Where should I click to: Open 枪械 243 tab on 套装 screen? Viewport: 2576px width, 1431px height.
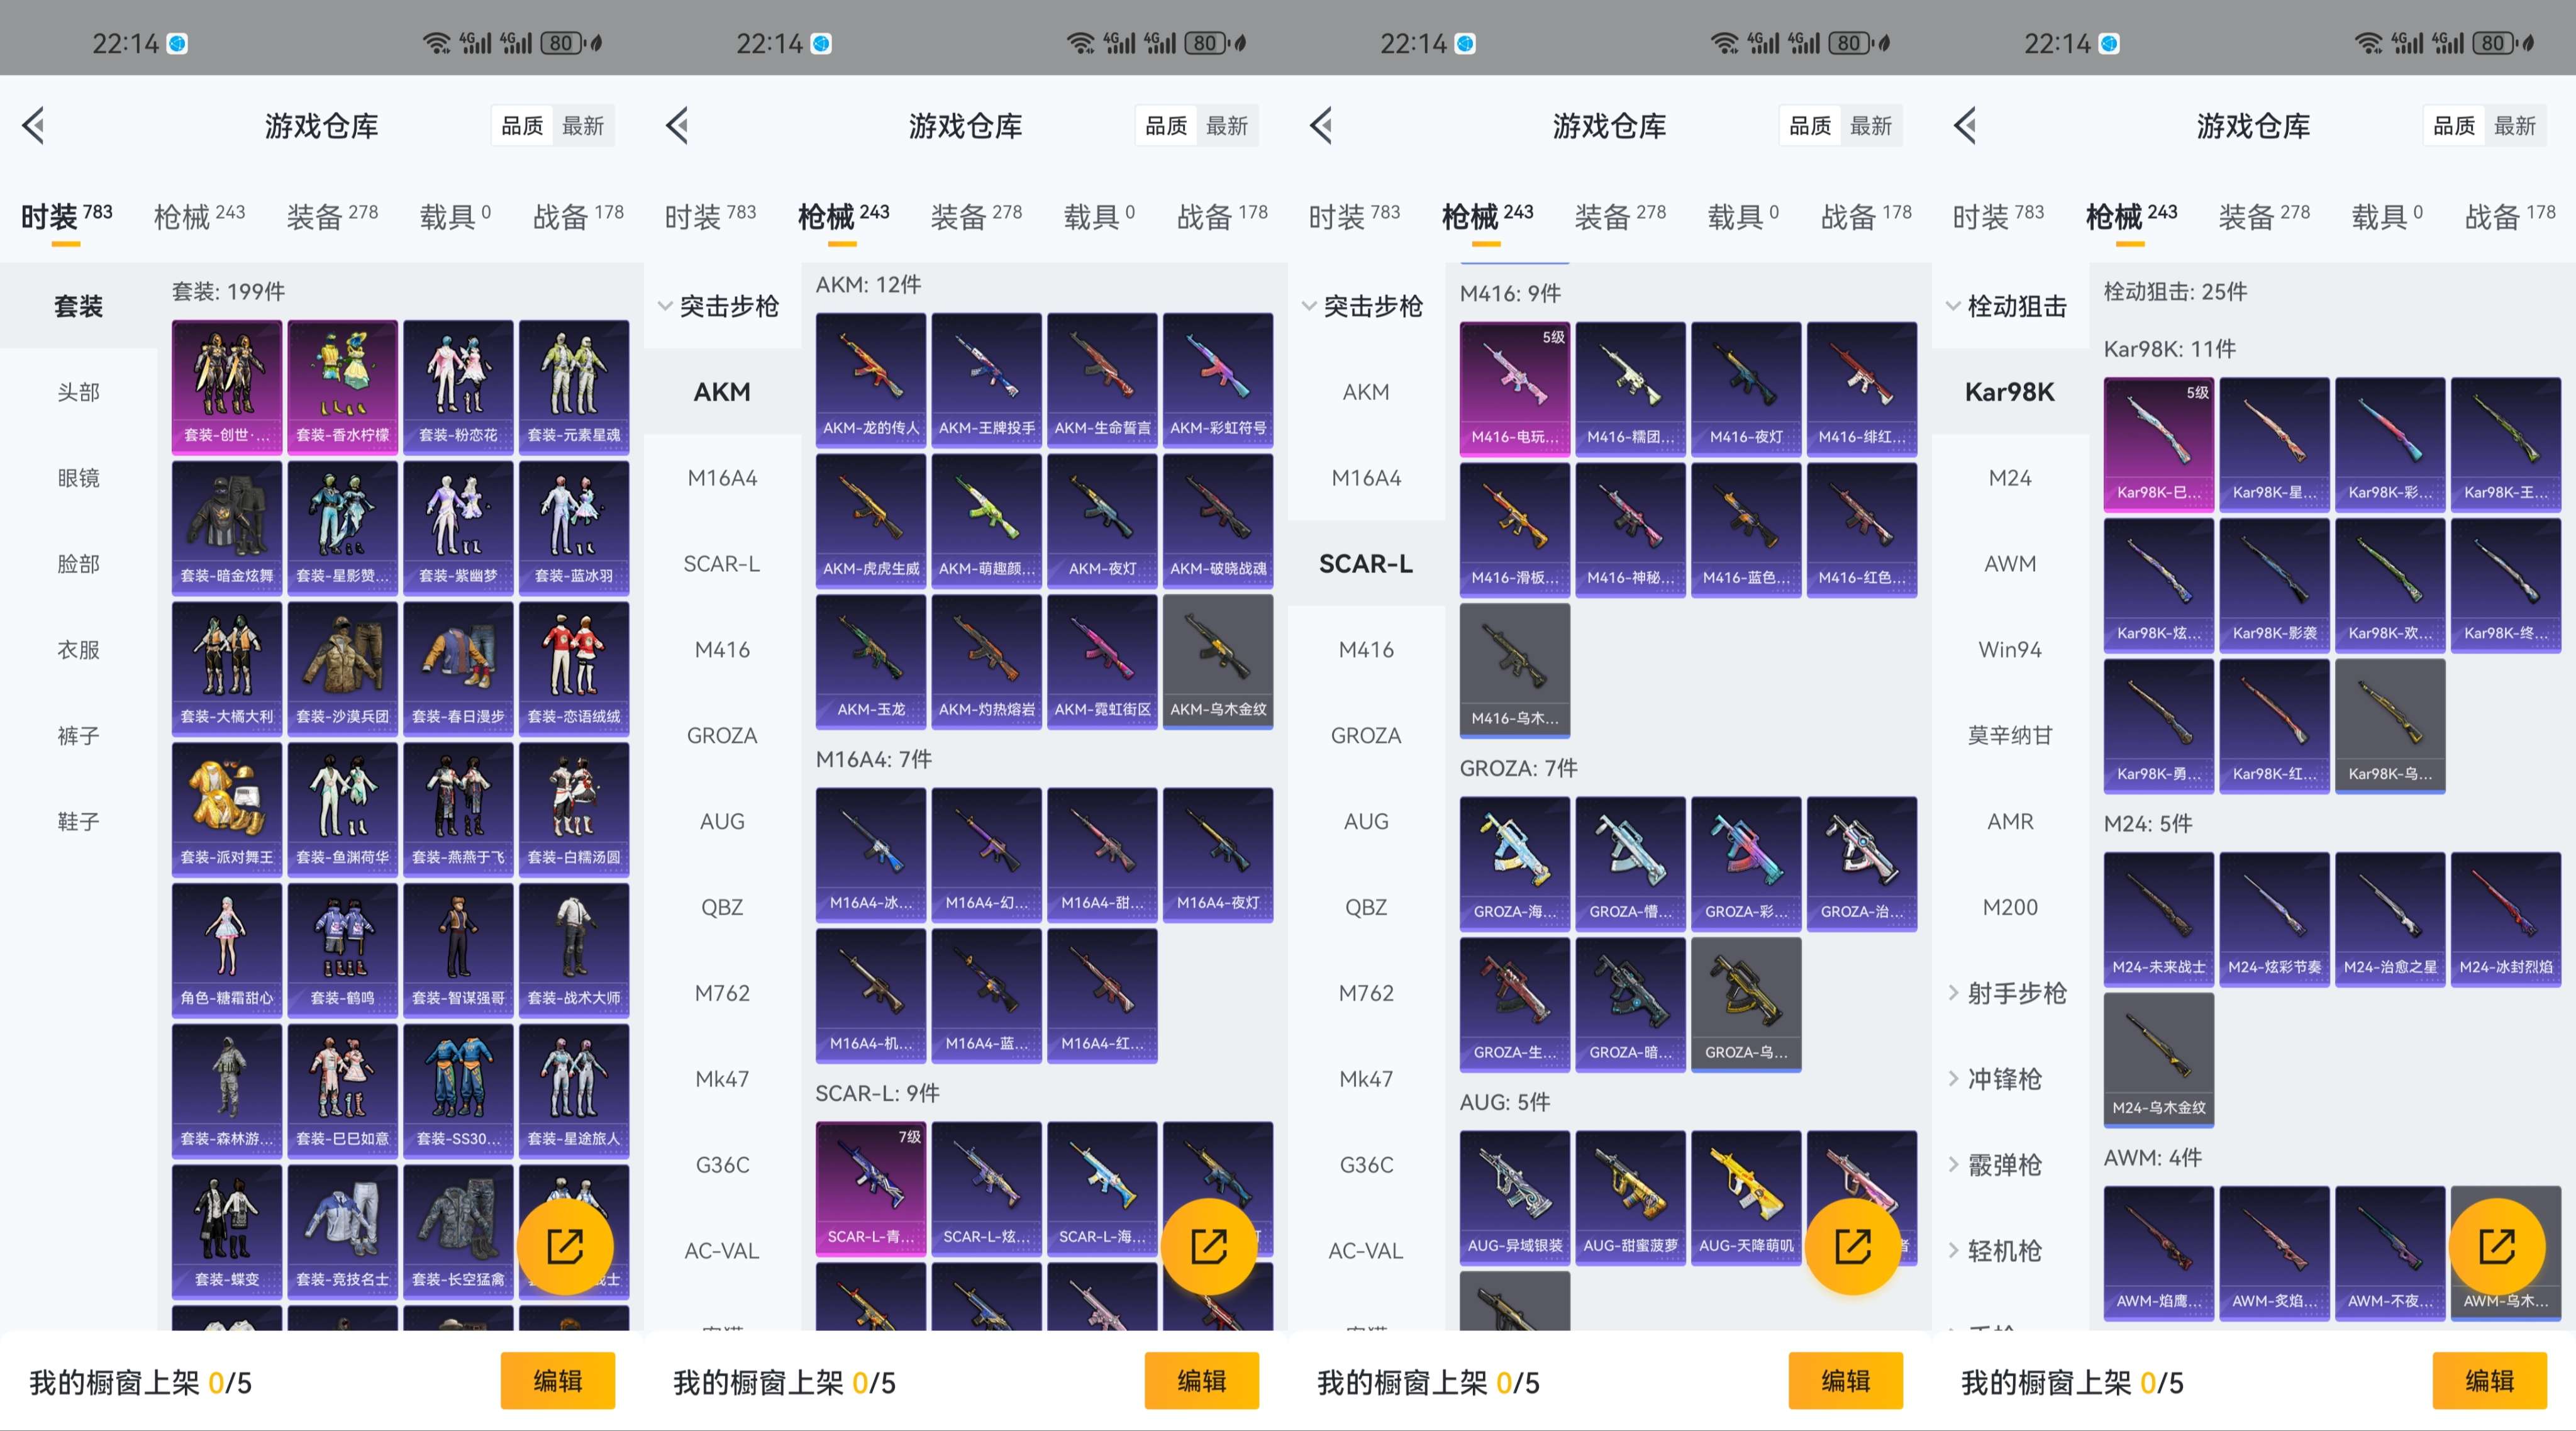coord(199,216)
